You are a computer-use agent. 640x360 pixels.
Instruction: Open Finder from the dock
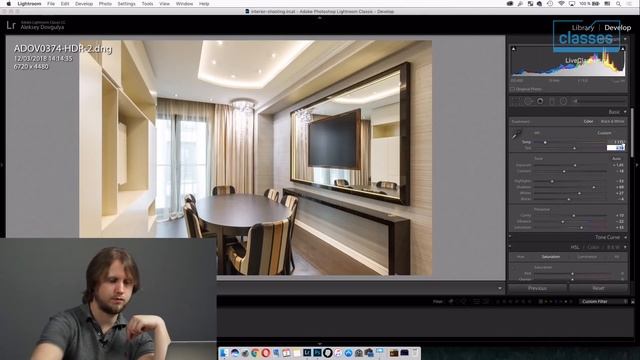[x=224, y=353]
